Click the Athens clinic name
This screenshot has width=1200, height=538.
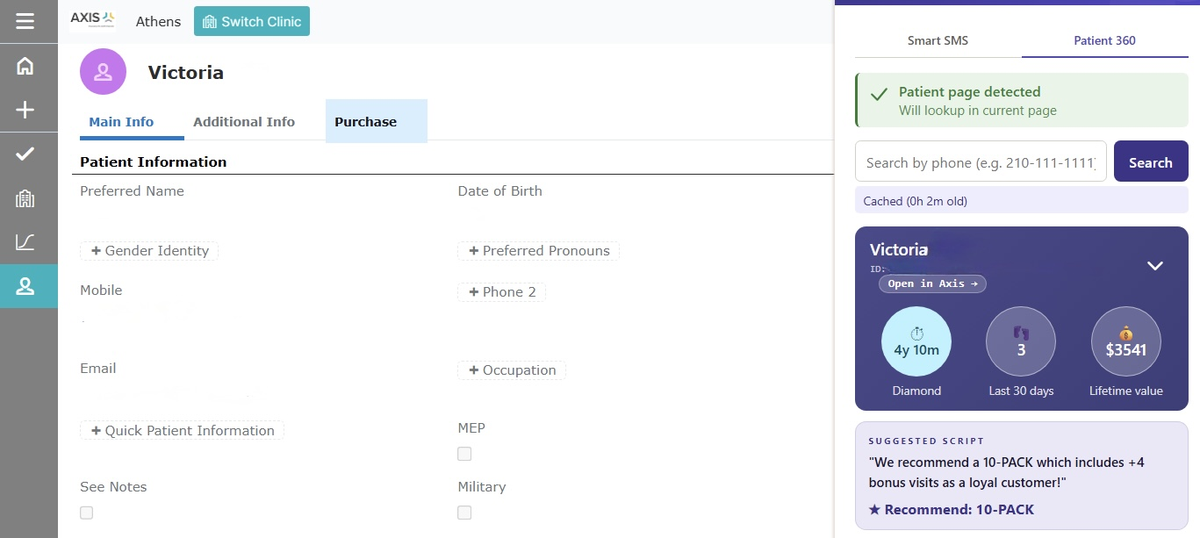tap(158, 21)
